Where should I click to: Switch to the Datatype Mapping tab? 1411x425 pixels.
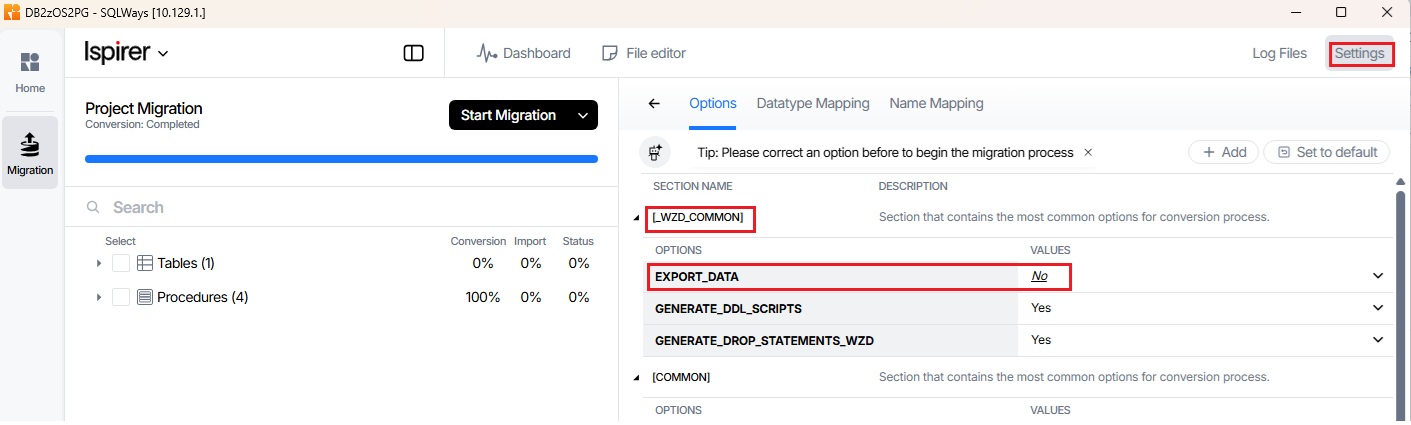pyautogui.click(x=812, y=103)
